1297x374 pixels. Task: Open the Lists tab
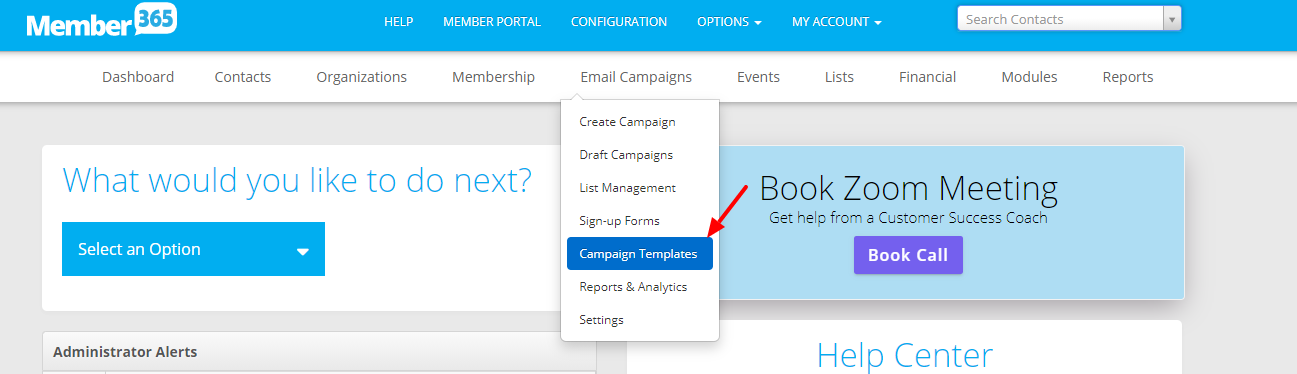pyautogui.click(x=839, y=77)
